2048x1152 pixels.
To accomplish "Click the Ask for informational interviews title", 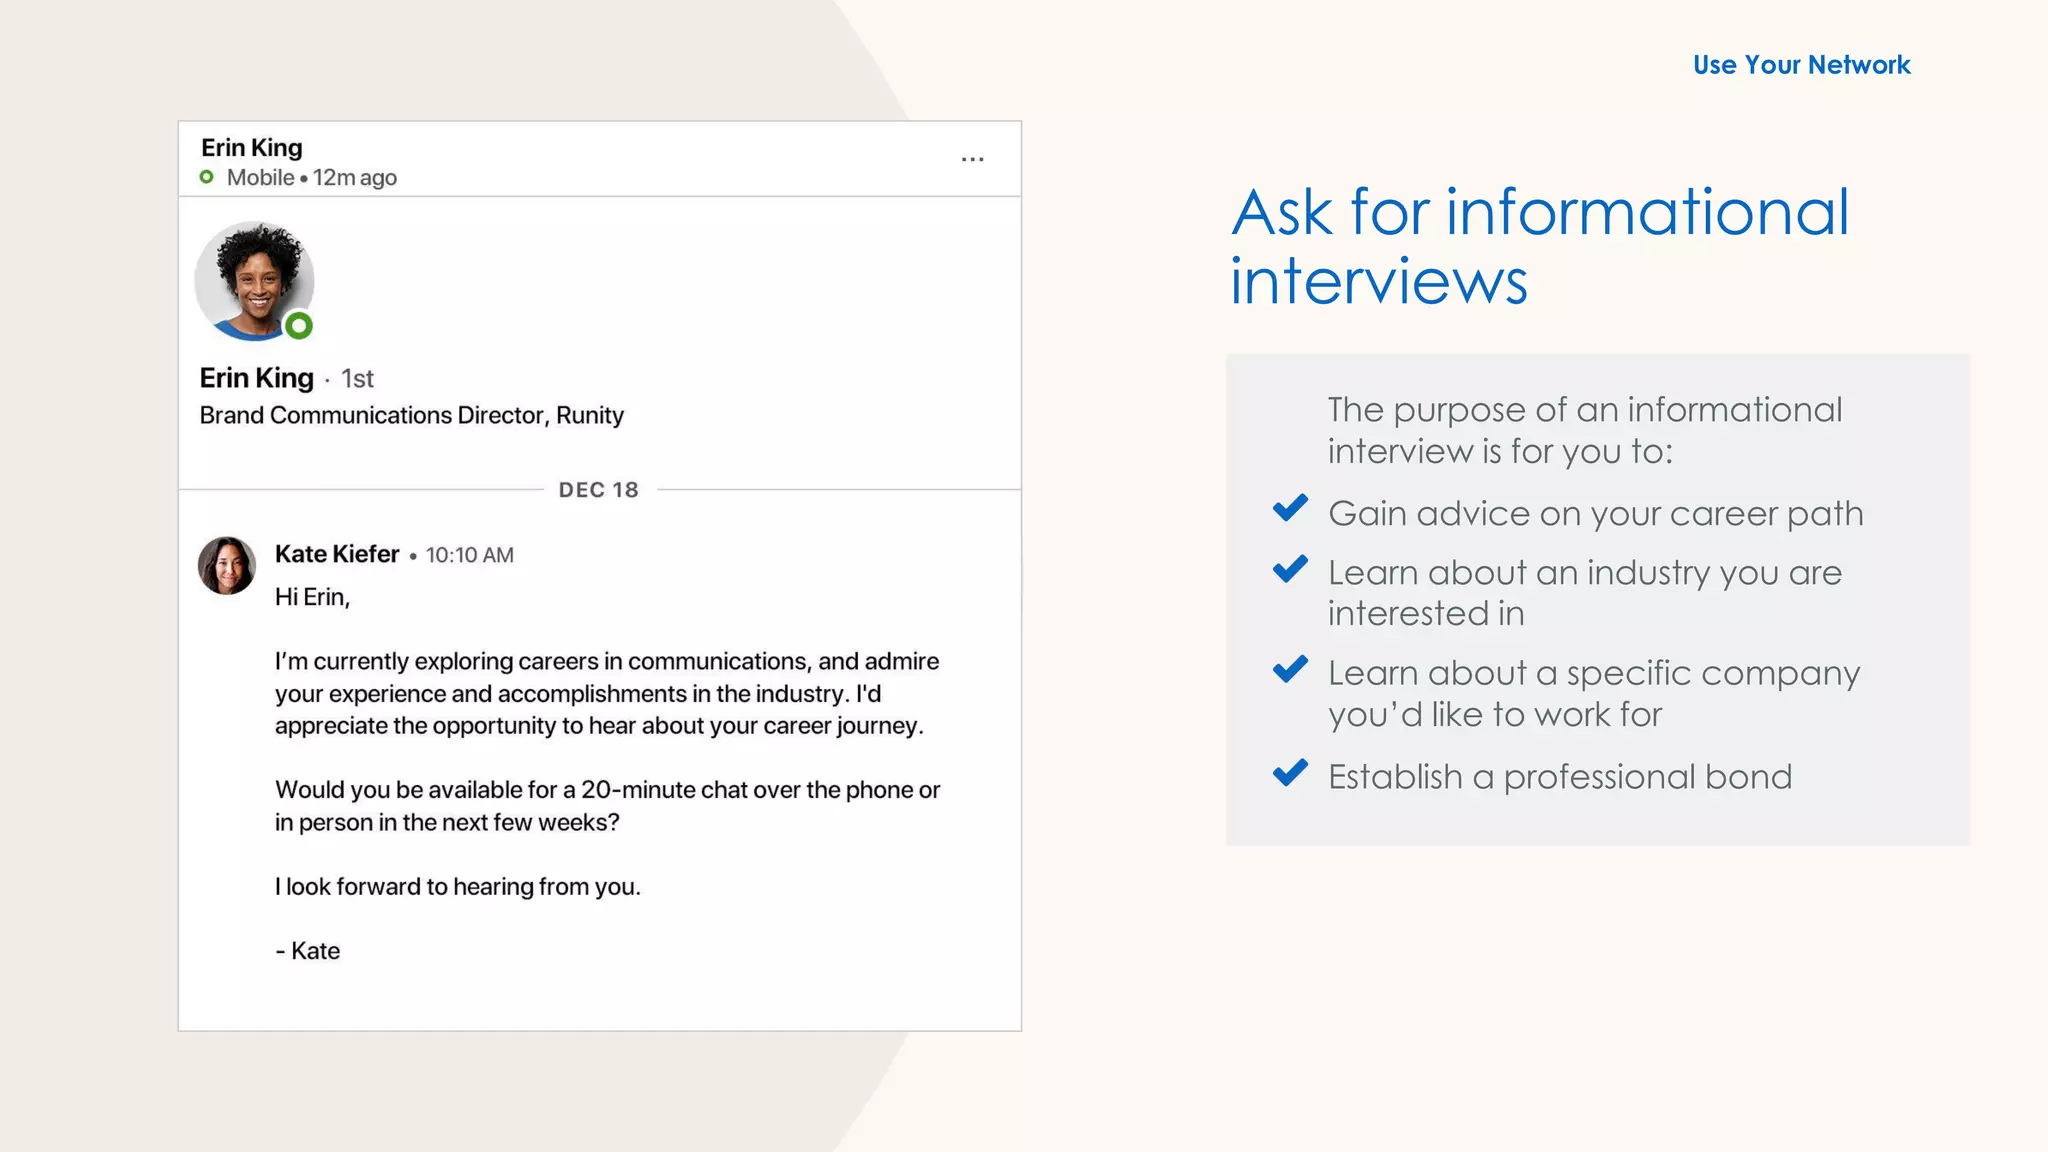I will 1539,246.
